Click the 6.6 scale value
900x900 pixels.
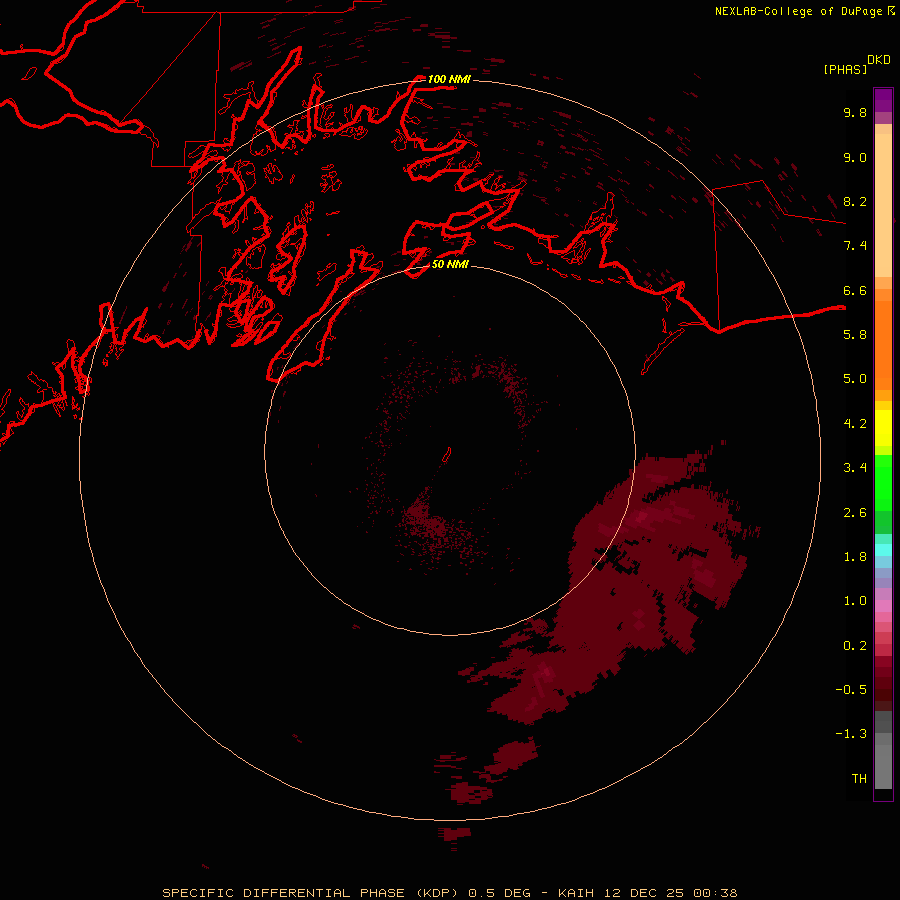[855, 290]
